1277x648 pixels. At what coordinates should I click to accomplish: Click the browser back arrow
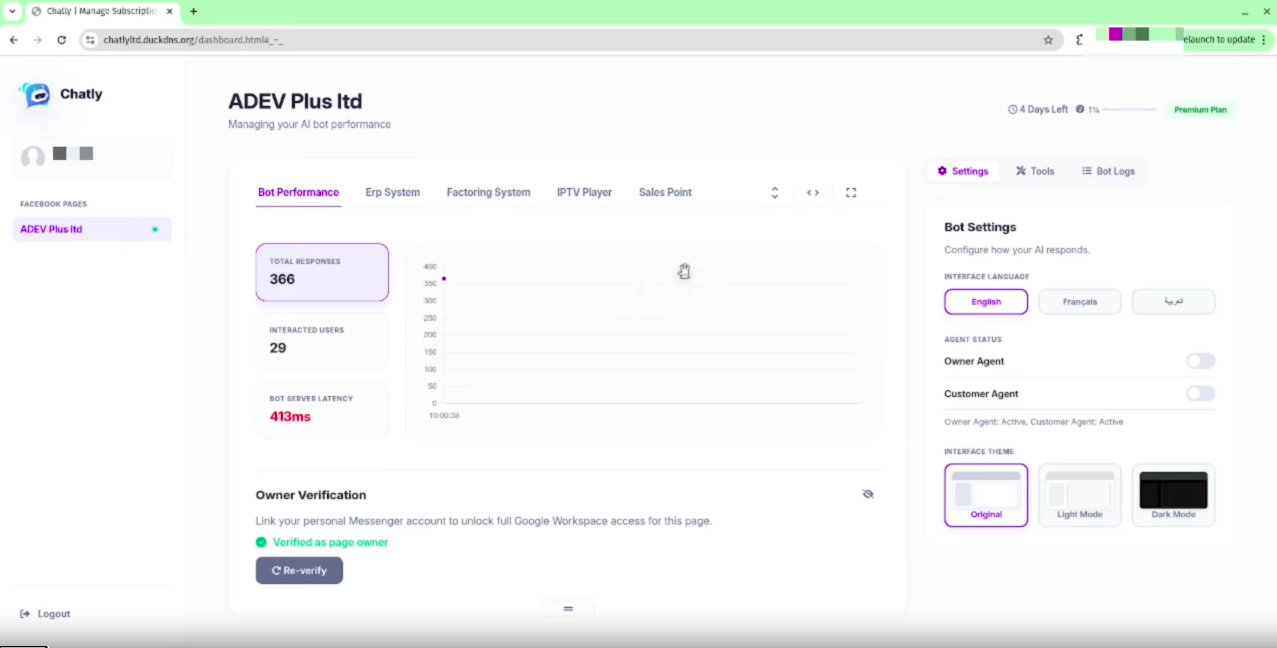(x=14, y=40)
